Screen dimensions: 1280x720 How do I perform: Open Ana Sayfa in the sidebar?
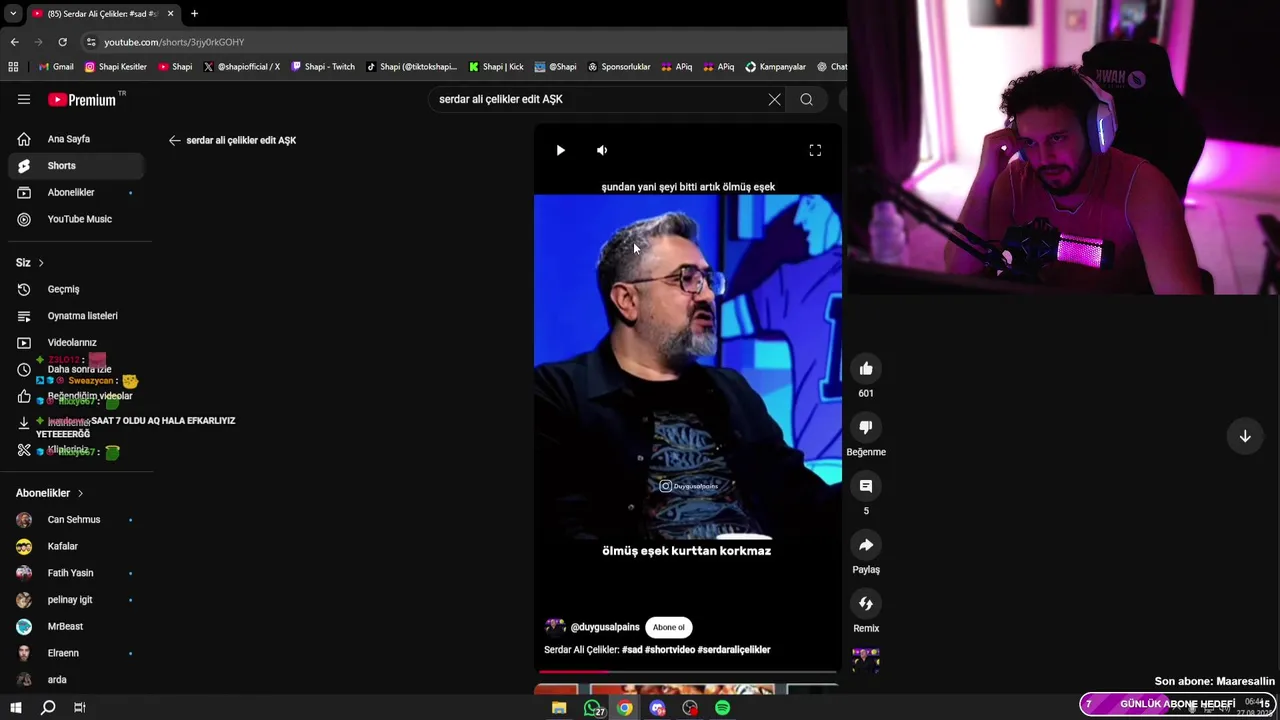[76, 139]
